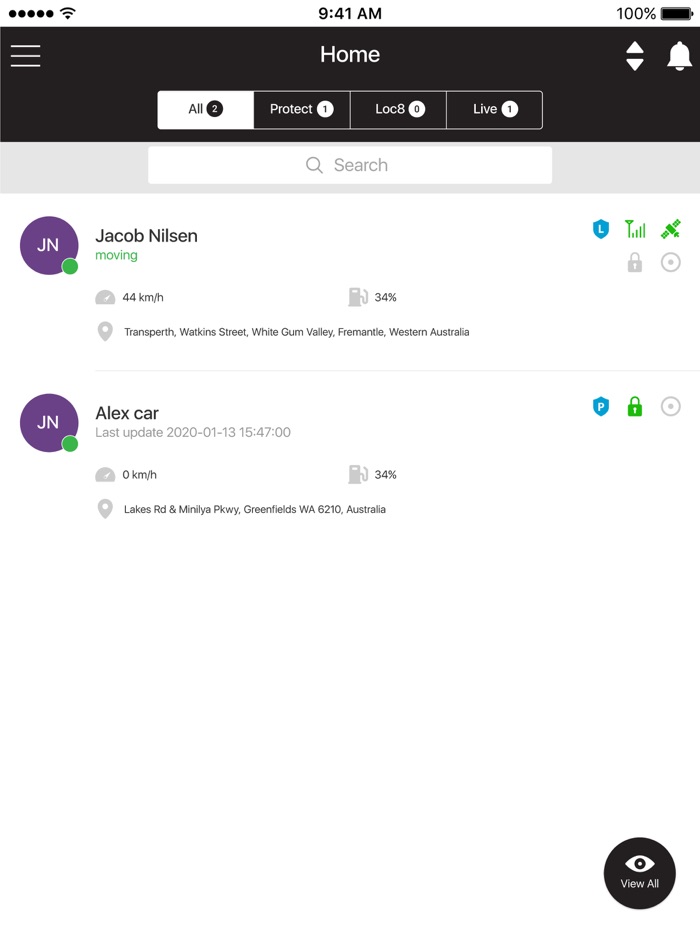Screen dimensions: 700x934
Task: Open the notifications bell
Action: click(679, 56)
